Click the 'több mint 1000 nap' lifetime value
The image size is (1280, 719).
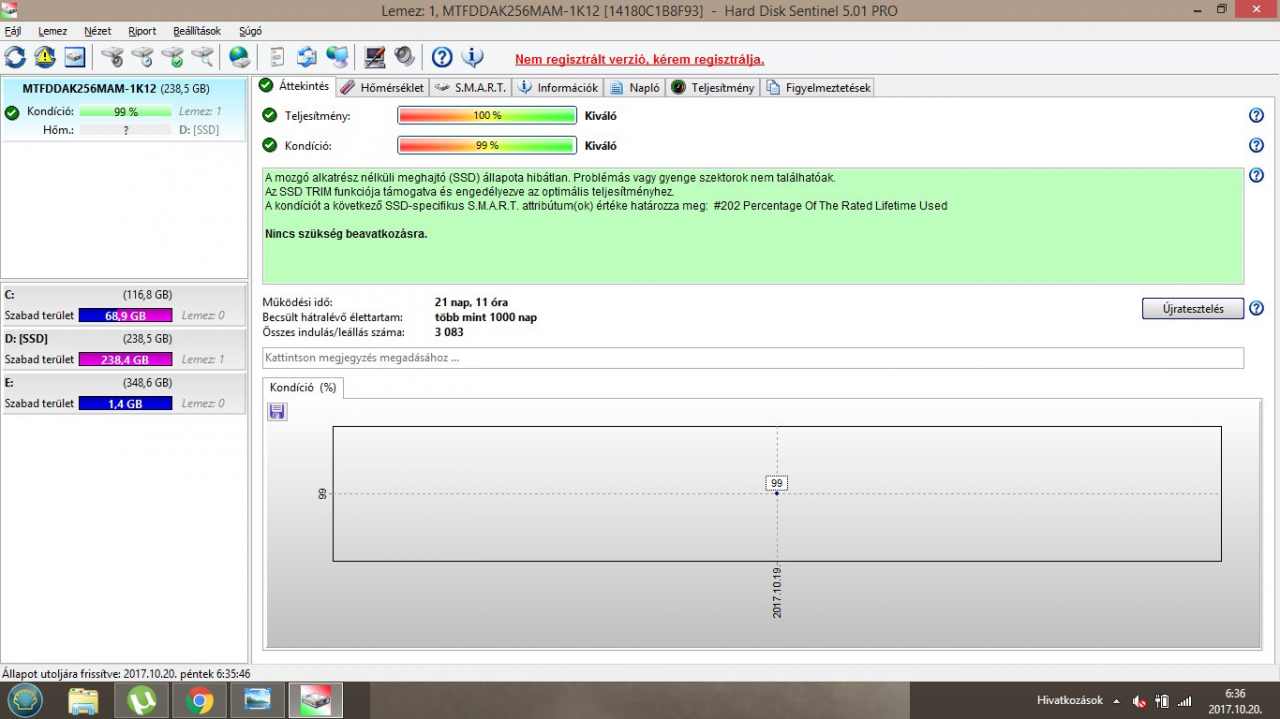pos(486,317)
